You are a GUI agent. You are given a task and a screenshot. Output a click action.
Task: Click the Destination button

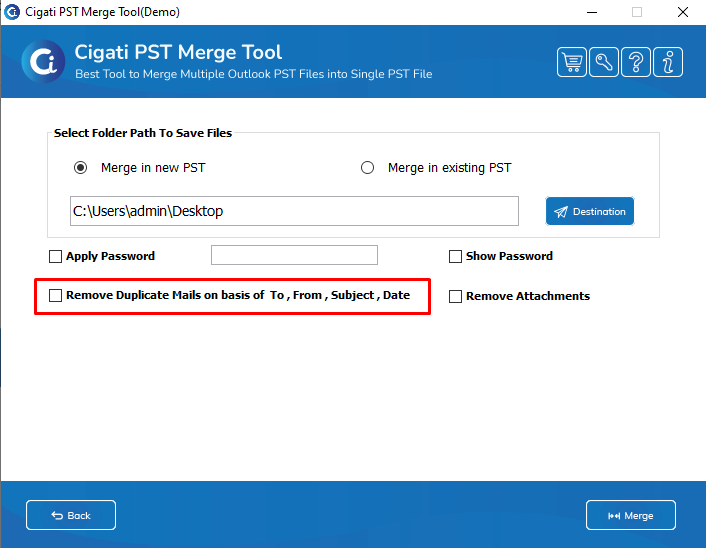point(590,211)
